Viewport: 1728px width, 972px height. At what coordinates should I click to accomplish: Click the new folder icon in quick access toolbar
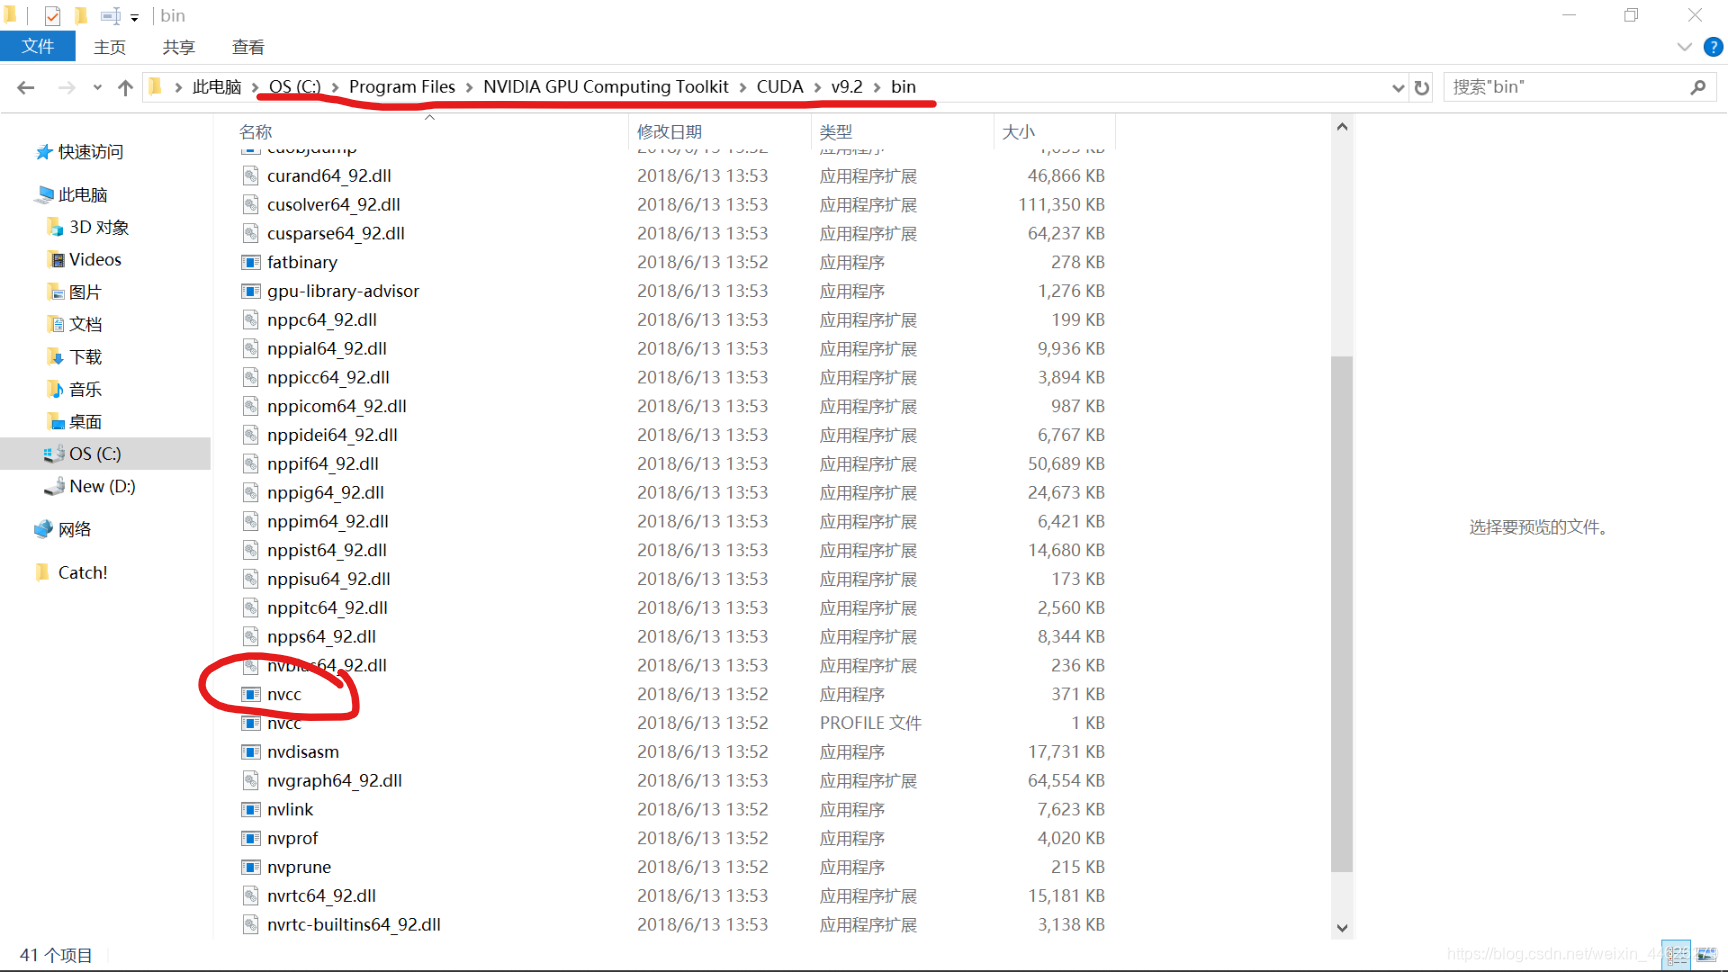pos(82,16)
